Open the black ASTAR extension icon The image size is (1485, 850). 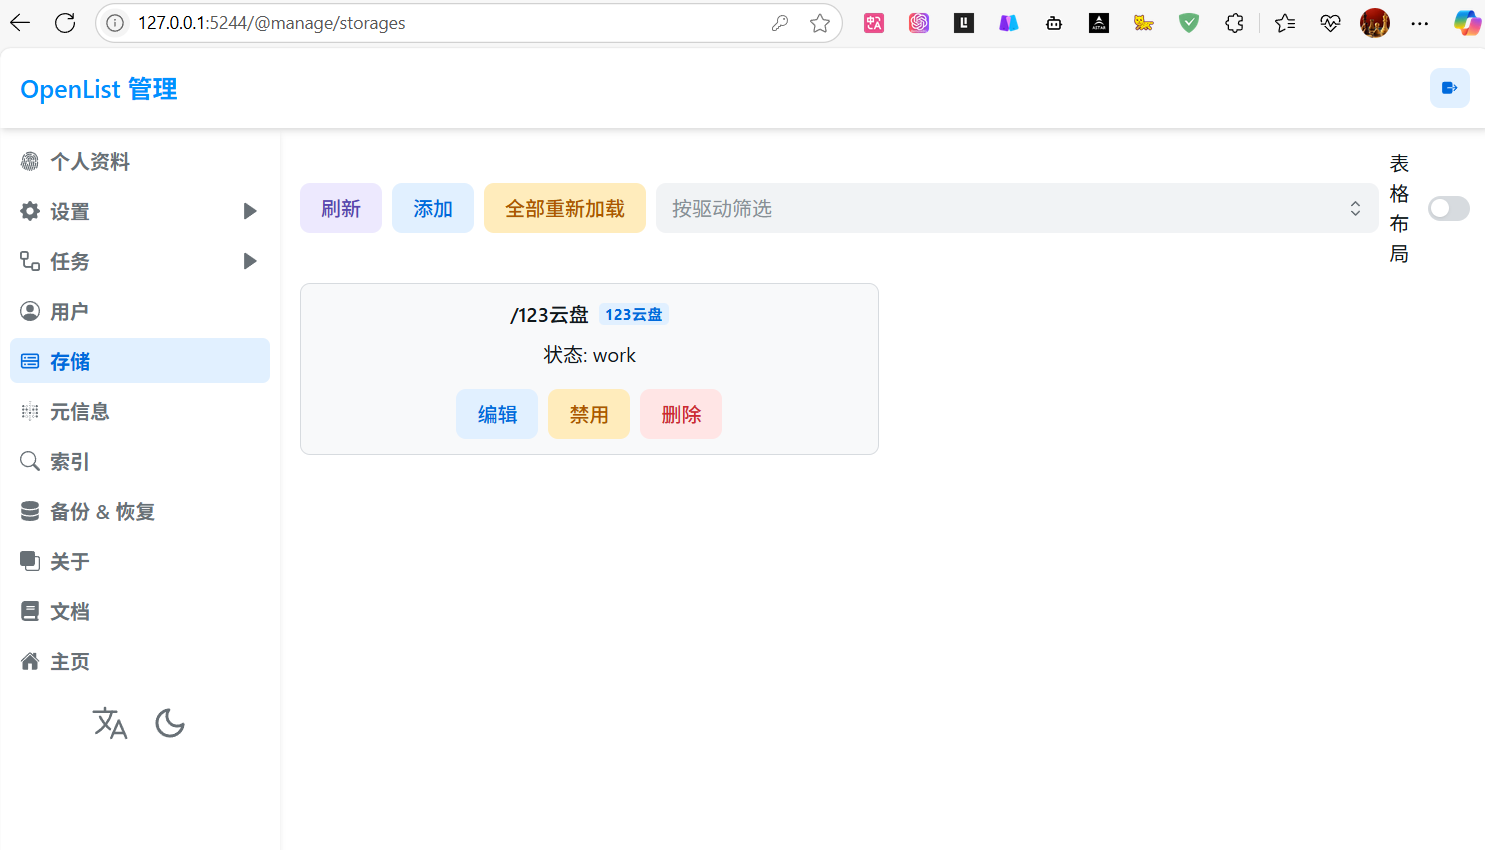click(1099, 23)
